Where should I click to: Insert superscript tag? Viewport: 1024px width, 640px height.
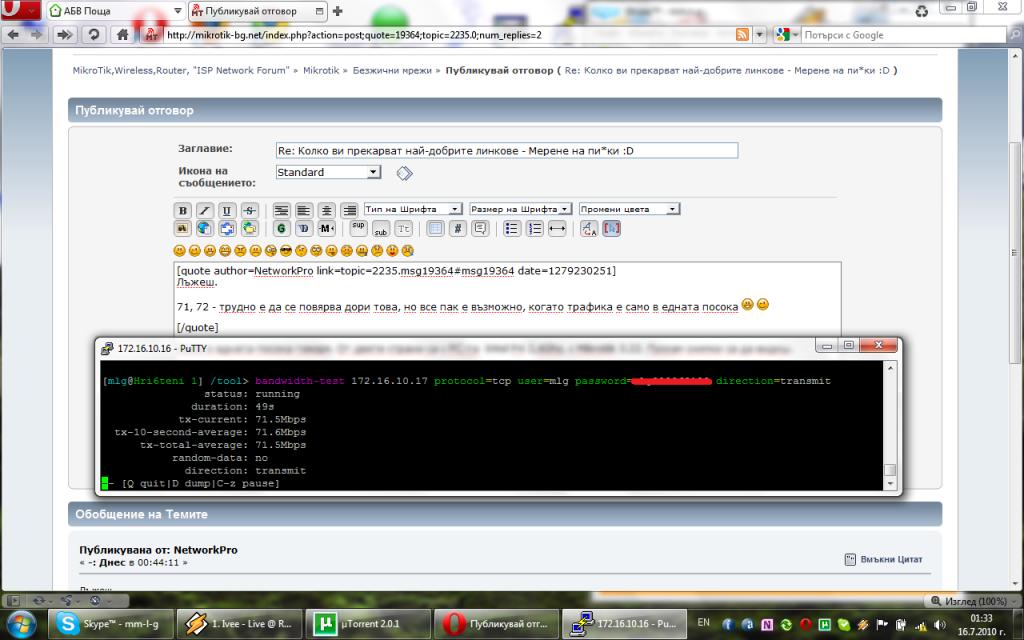tap(358, 228)
